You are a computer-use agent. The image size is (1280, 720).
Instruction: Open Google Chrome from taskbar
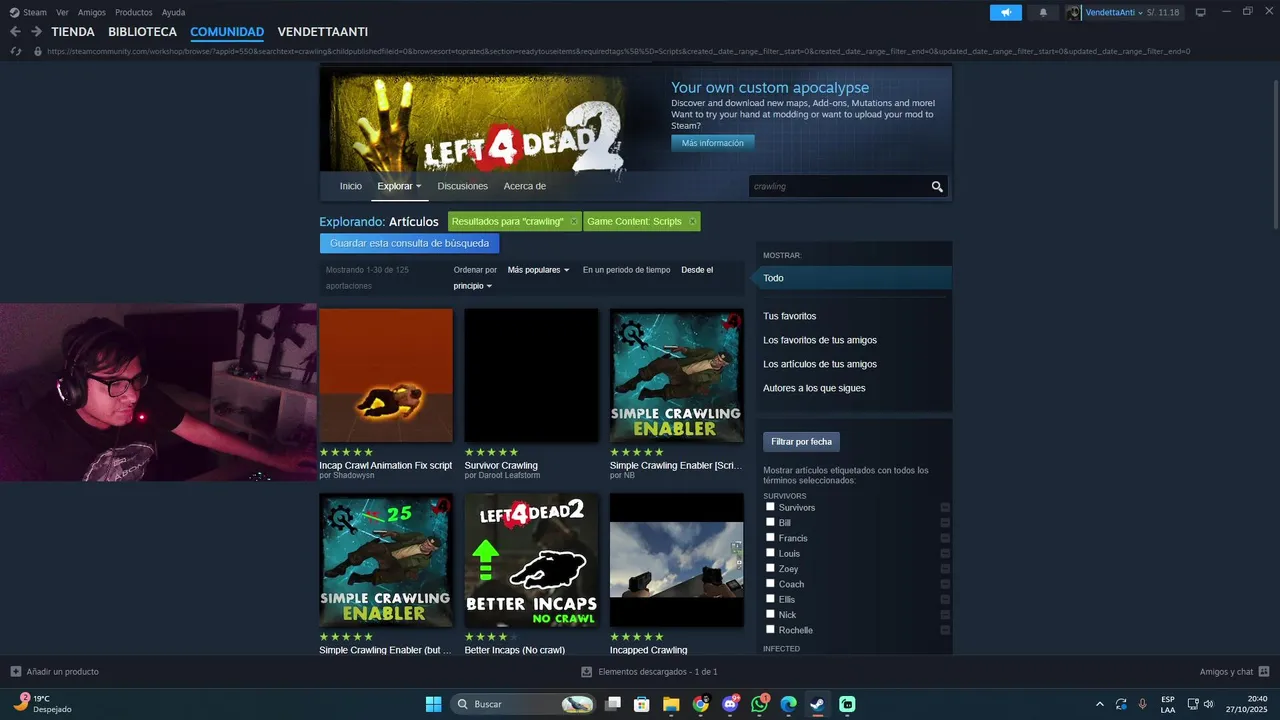coord(700,704)
